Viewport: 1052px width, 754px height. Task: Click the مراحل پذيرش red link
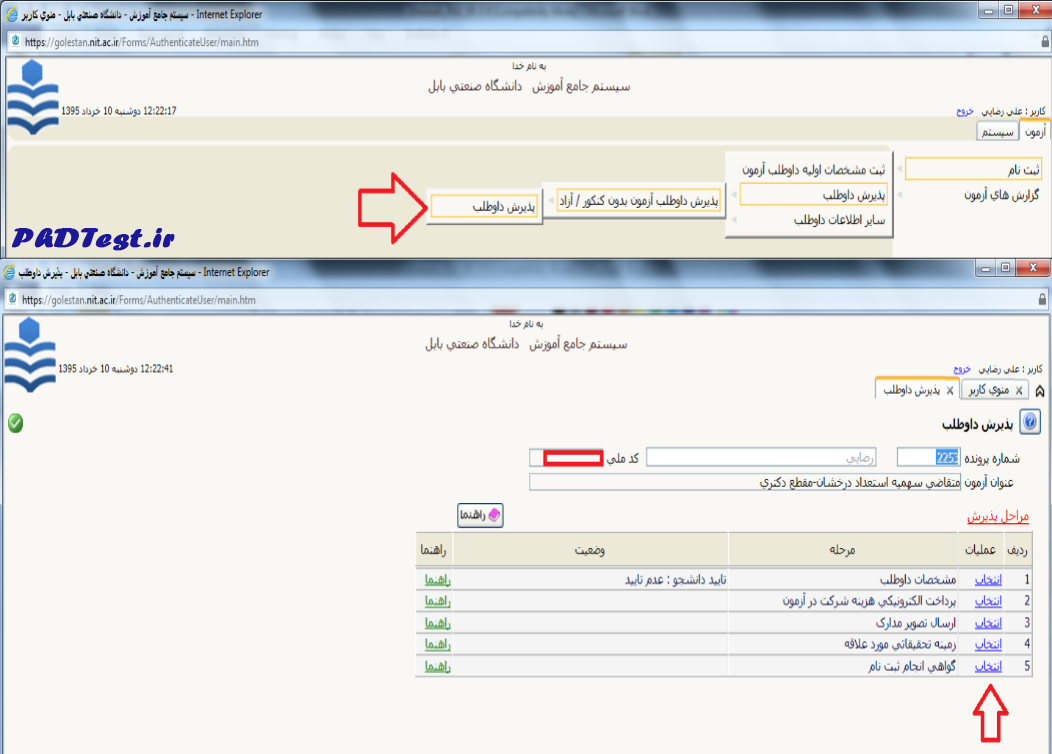[998, 516]
